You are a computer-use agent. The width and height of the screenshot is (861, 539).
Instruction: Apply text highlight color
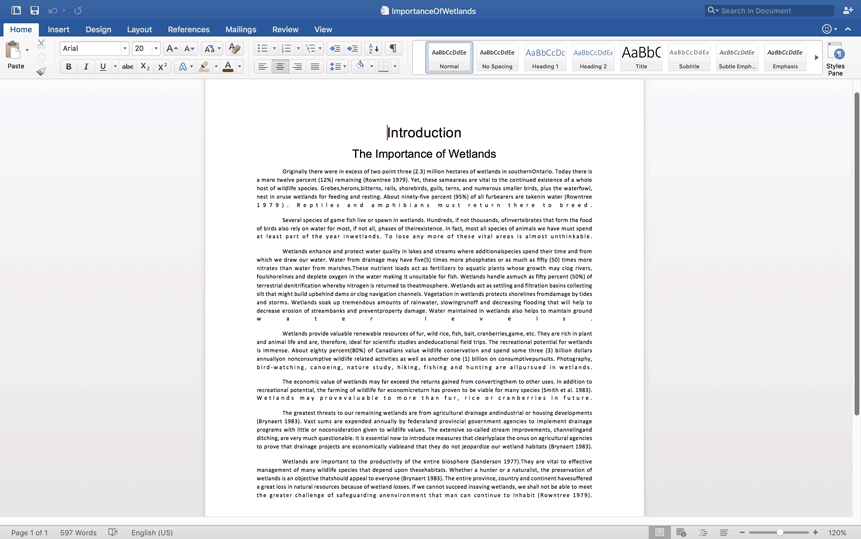tap(204, 66)
